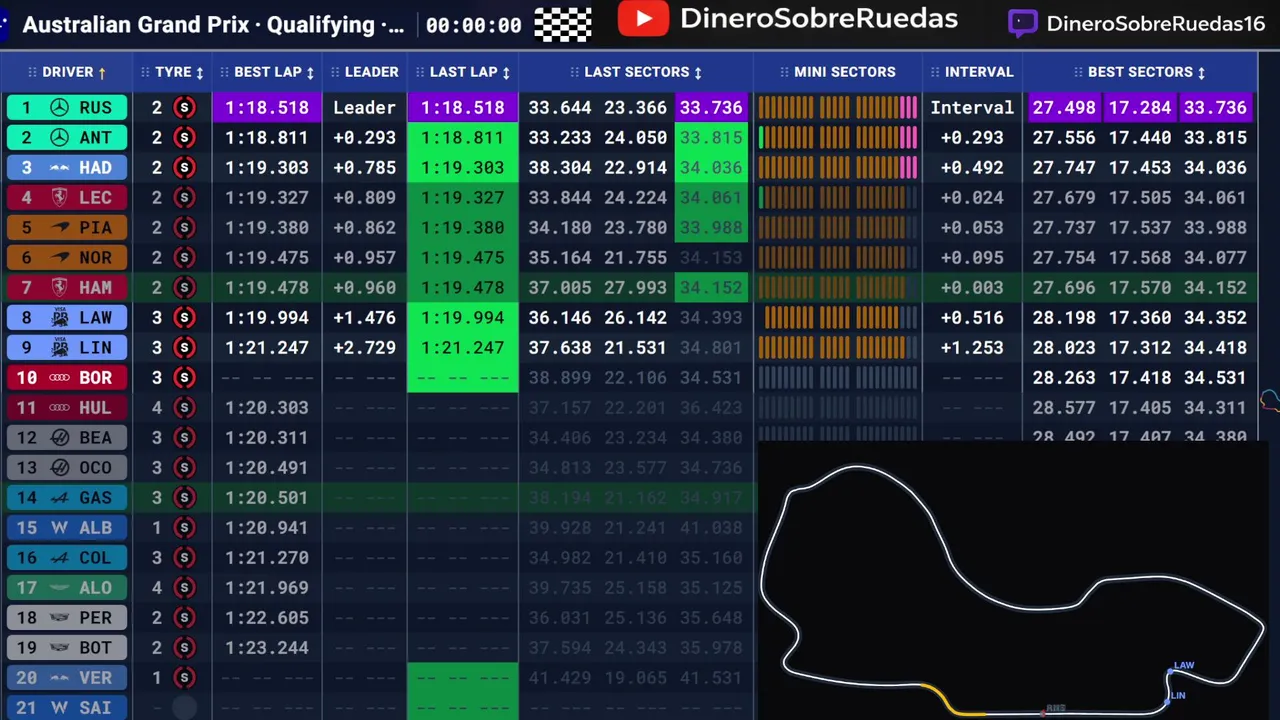Click the soft tyre icon in ALB row
The width and height of the screenshot is (1280, 720).
tap(184, 527)
